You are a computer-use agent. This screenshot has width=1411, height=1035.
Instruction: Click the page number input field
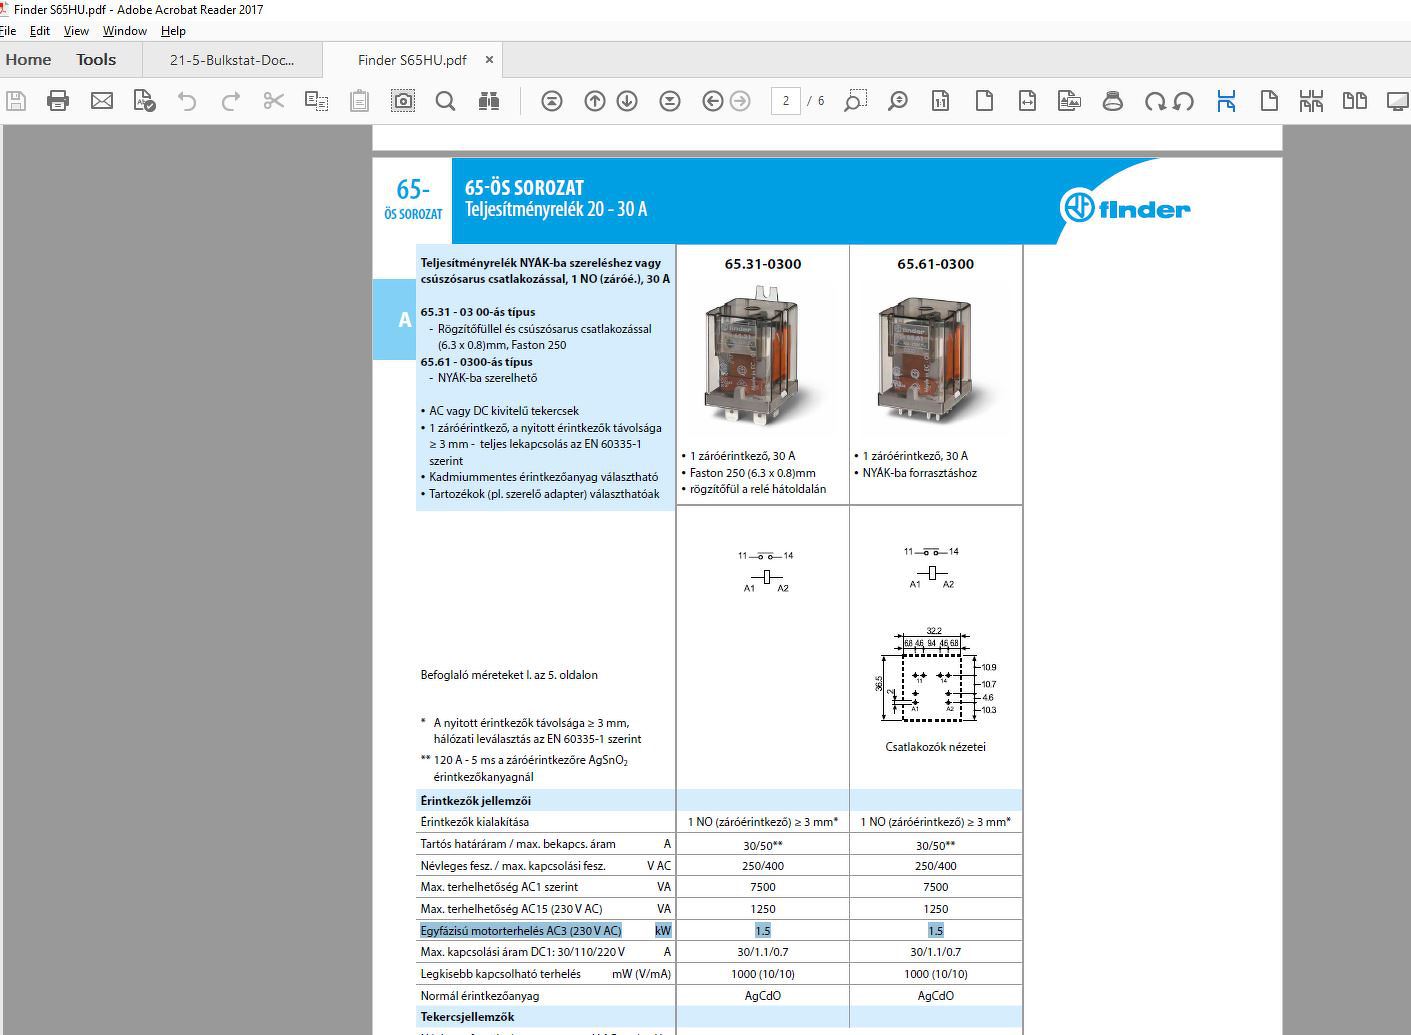(x=786, y=101)
